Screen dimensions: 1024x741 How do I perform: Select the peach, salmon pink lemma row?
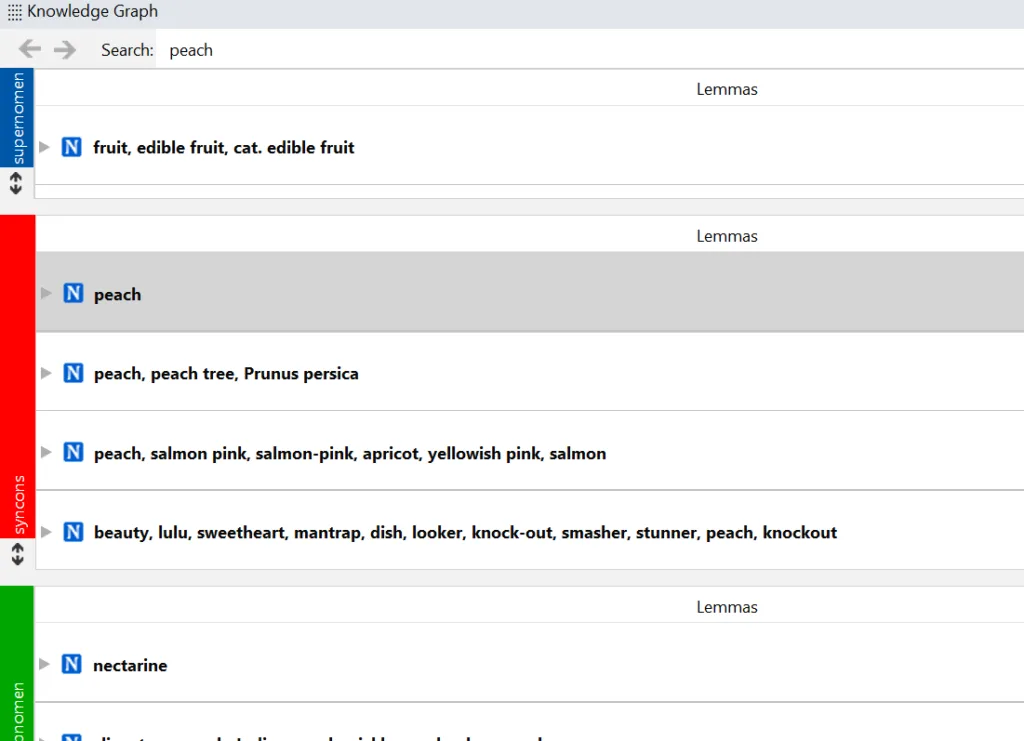point(350,453)
